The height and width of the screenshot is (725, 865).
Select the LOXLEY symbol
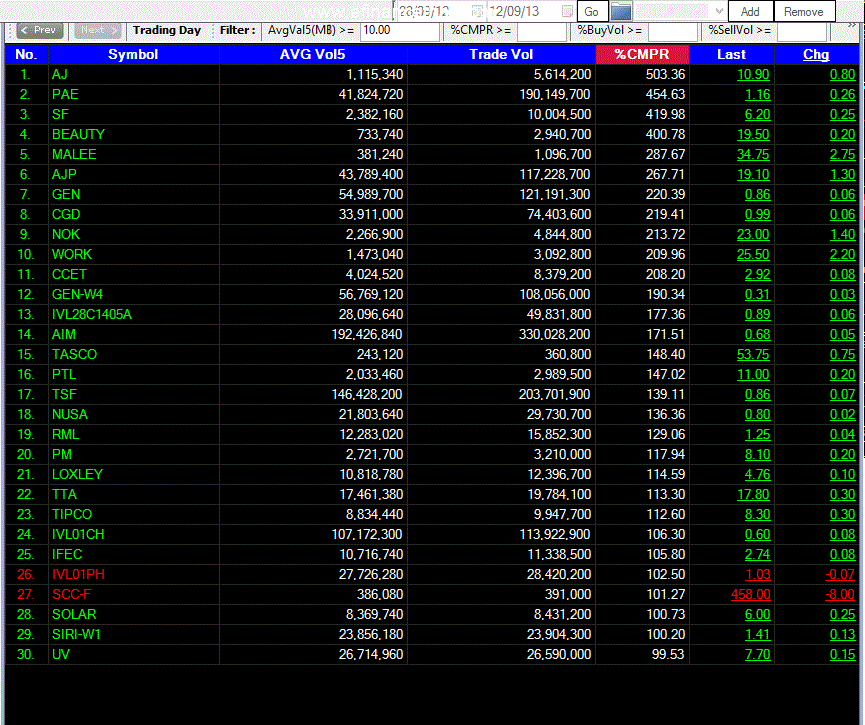pyautogui.click(x=77, y=475)
